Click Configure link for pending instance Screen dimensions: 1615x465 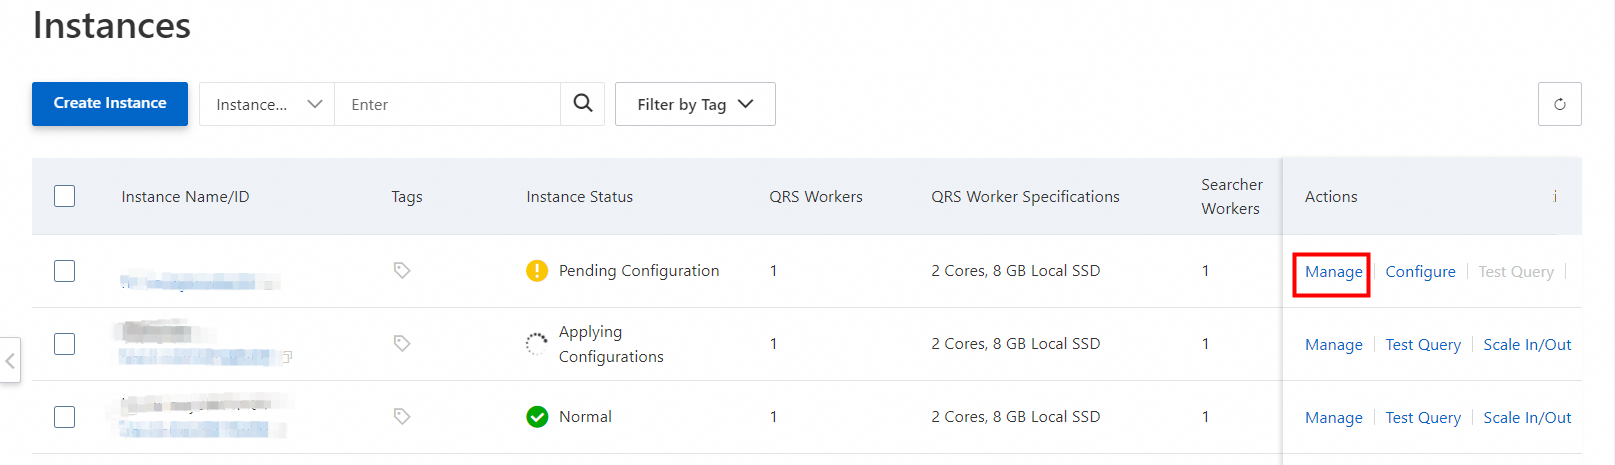click(1420, 272)
